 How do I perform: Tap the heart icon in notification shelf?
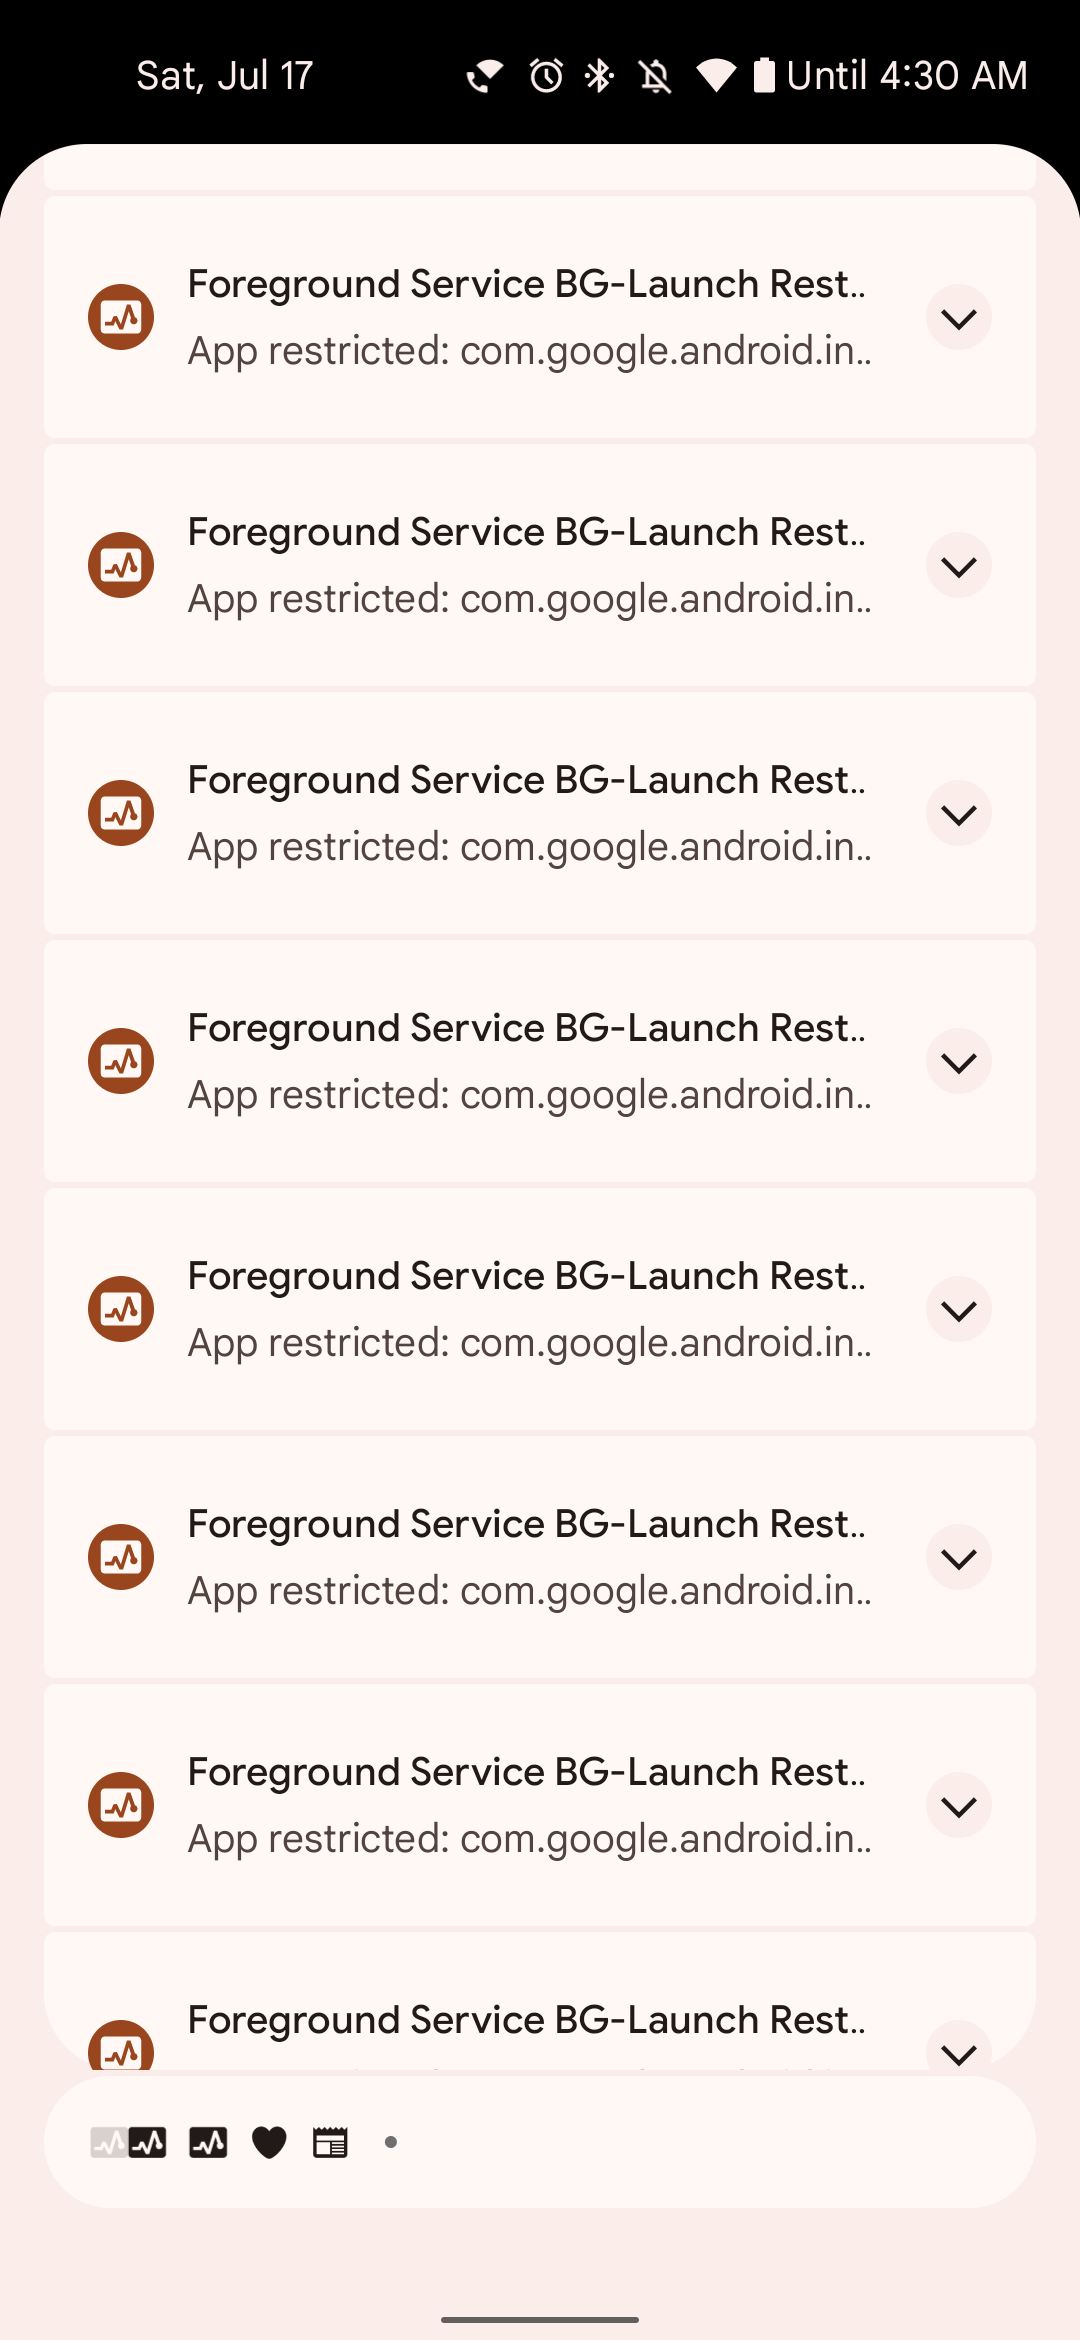coord(269,2142)
